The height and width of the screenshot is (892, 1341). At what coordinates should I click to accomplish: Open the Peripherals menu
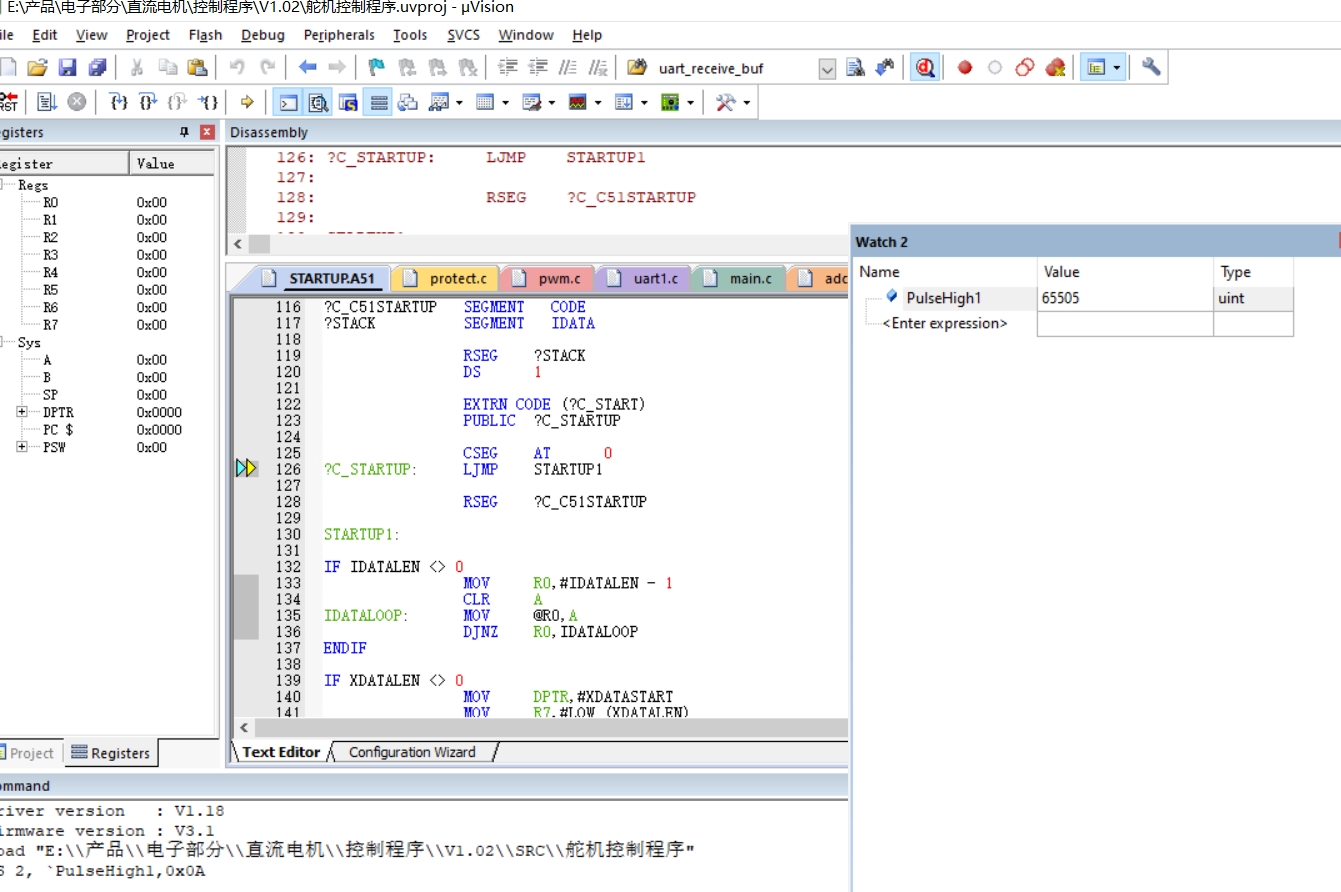pos(339,35)
